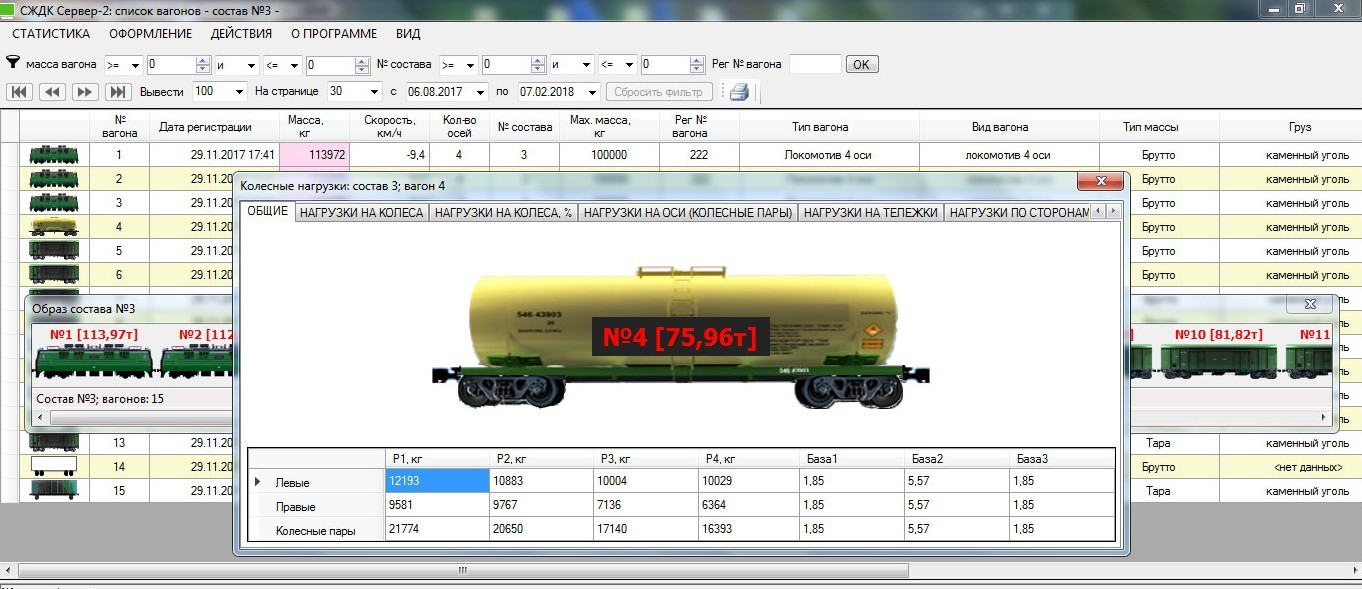Click the Рег № вагона input field
This screenshot has width=1362, height=589.
click(815, 65)
